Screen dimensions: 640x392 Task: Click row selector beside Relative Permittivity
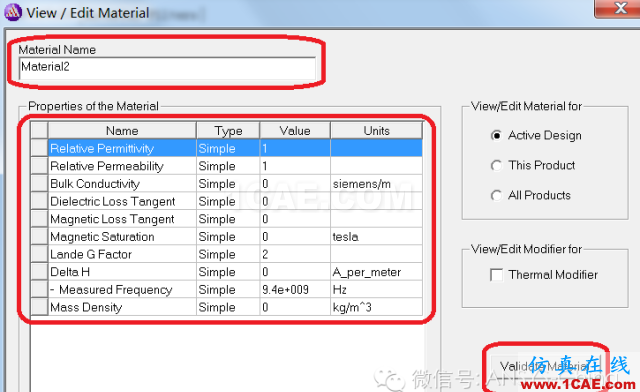(39, 148)
